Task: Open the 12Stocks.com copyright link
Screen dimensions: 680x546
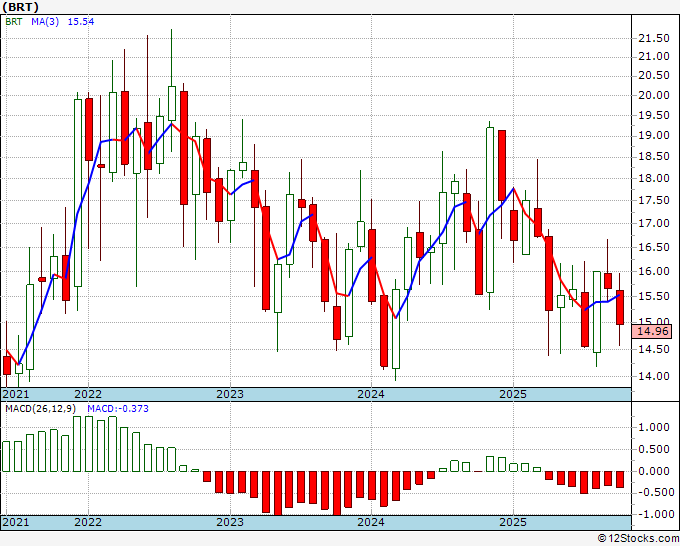Action: tap(638, 539)
